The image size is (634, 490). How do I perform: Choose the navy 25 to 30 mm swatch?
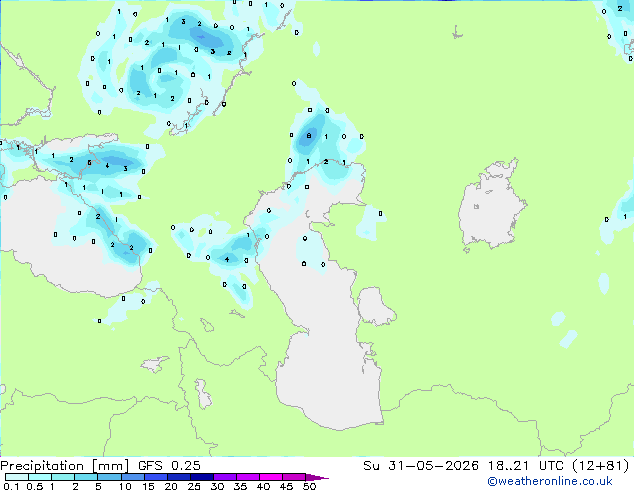point(201,477)
